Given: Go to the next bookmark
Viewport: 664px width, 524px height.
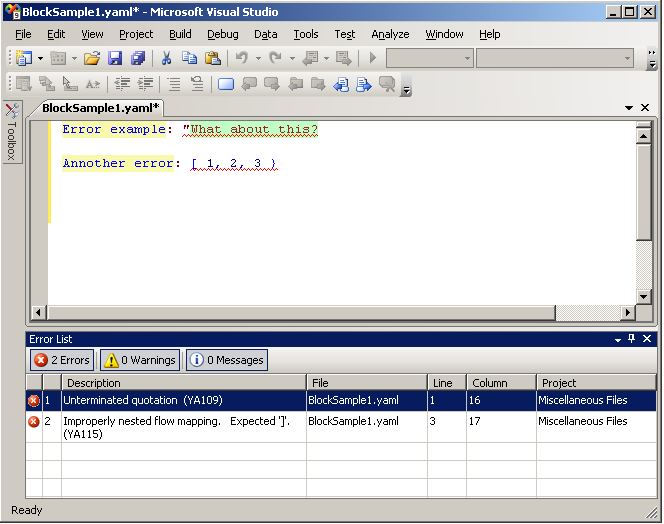Looking at the screenshot, I should [x=272, y=84].
